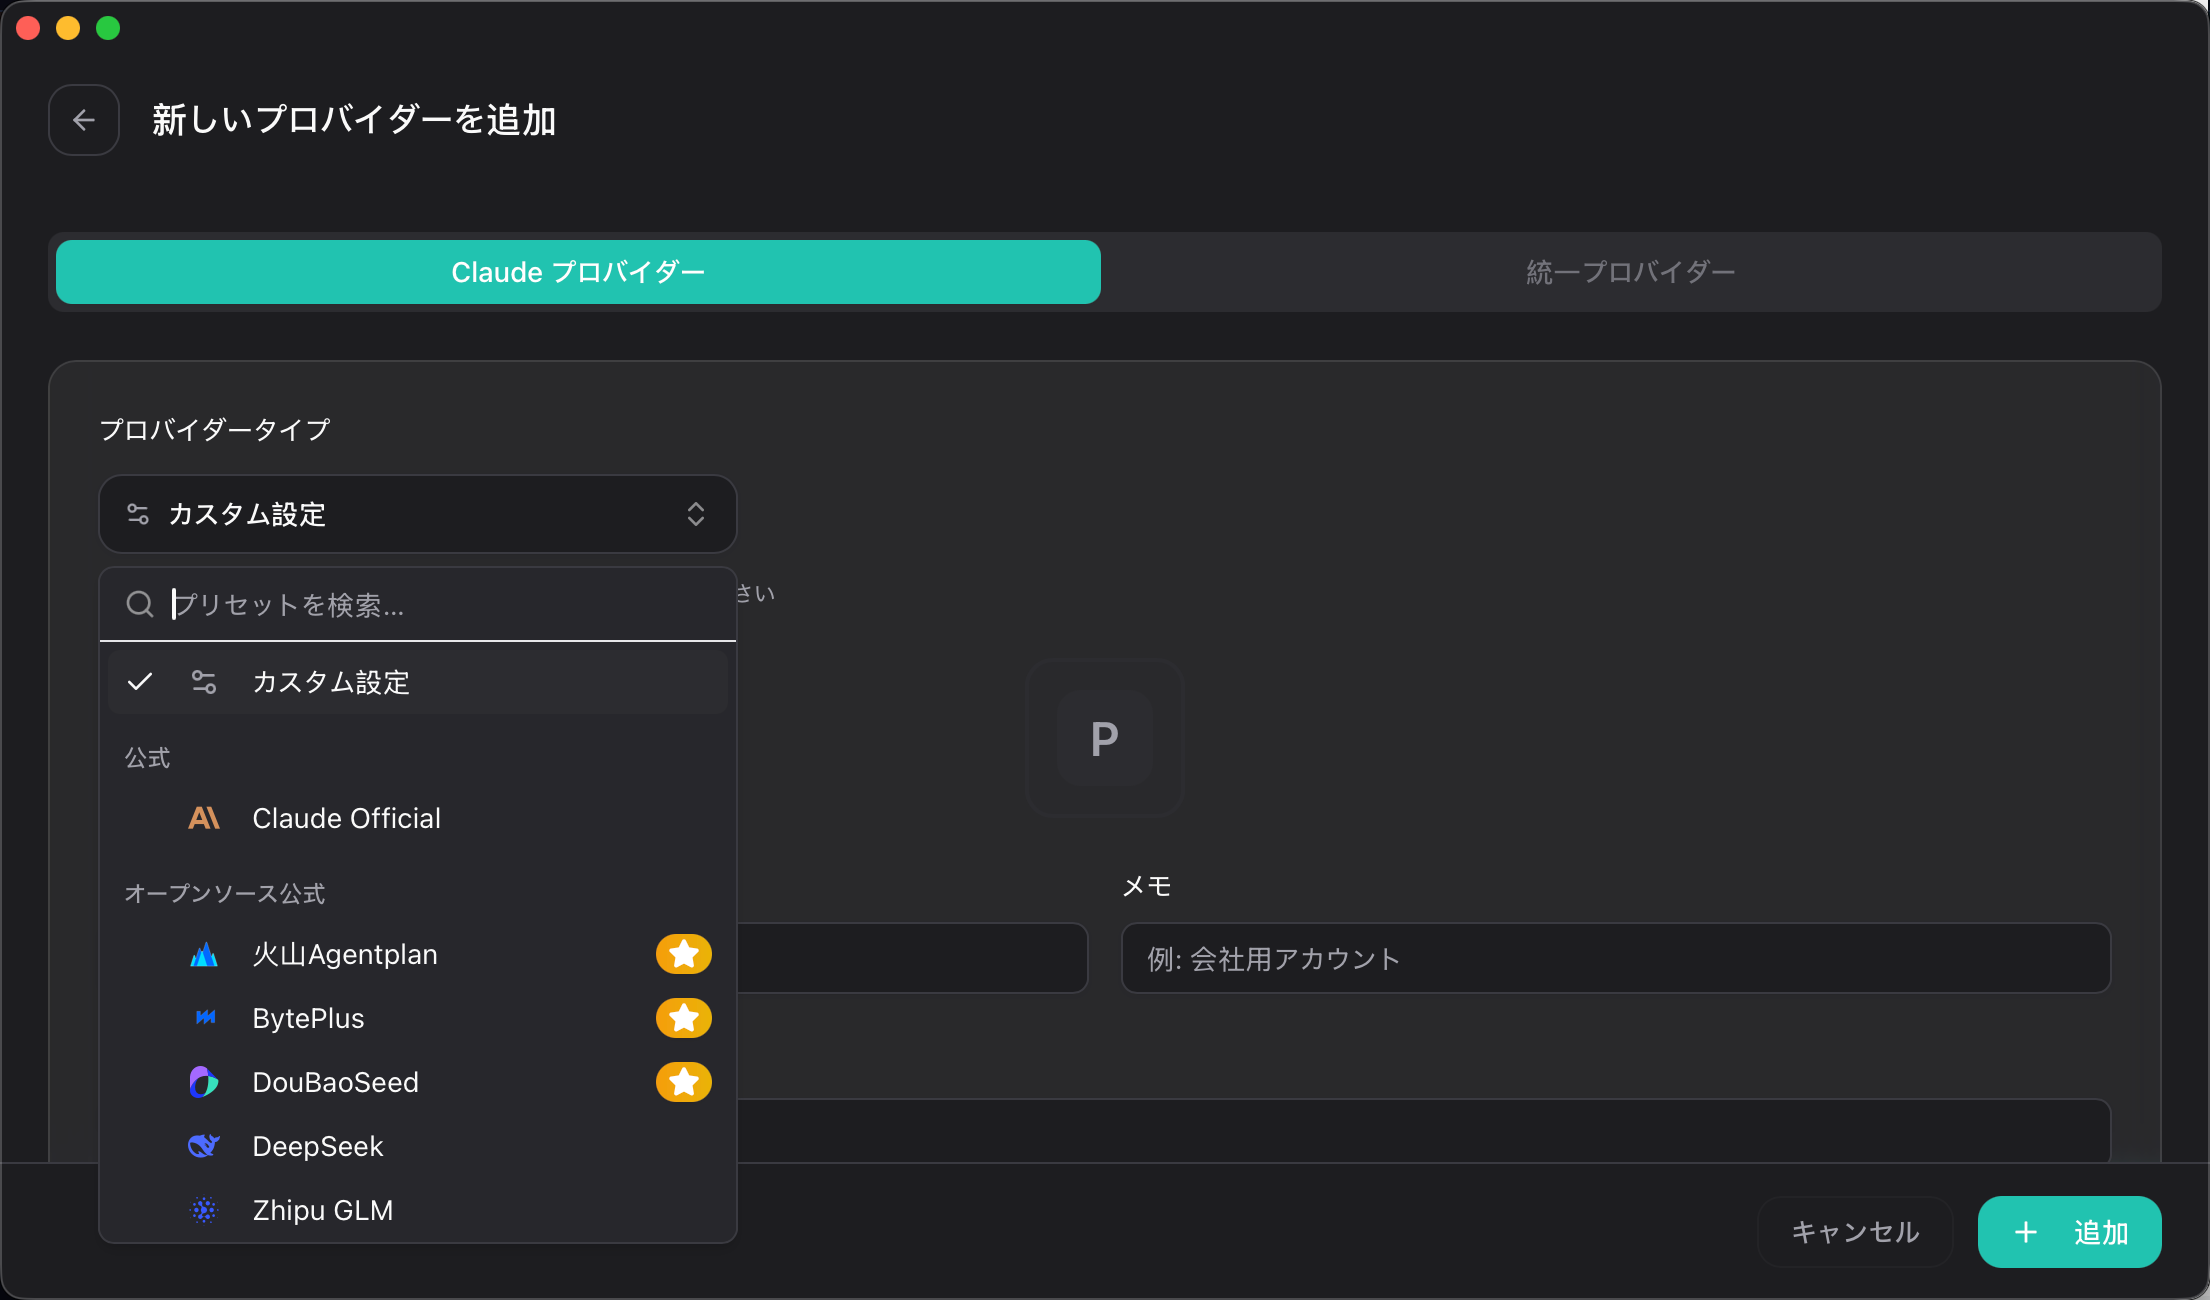The height and width of the screenshot is (1300, 2210).
Task: Click the 火山Agentplan volcano icon
Action: click(x=204, y=954)
